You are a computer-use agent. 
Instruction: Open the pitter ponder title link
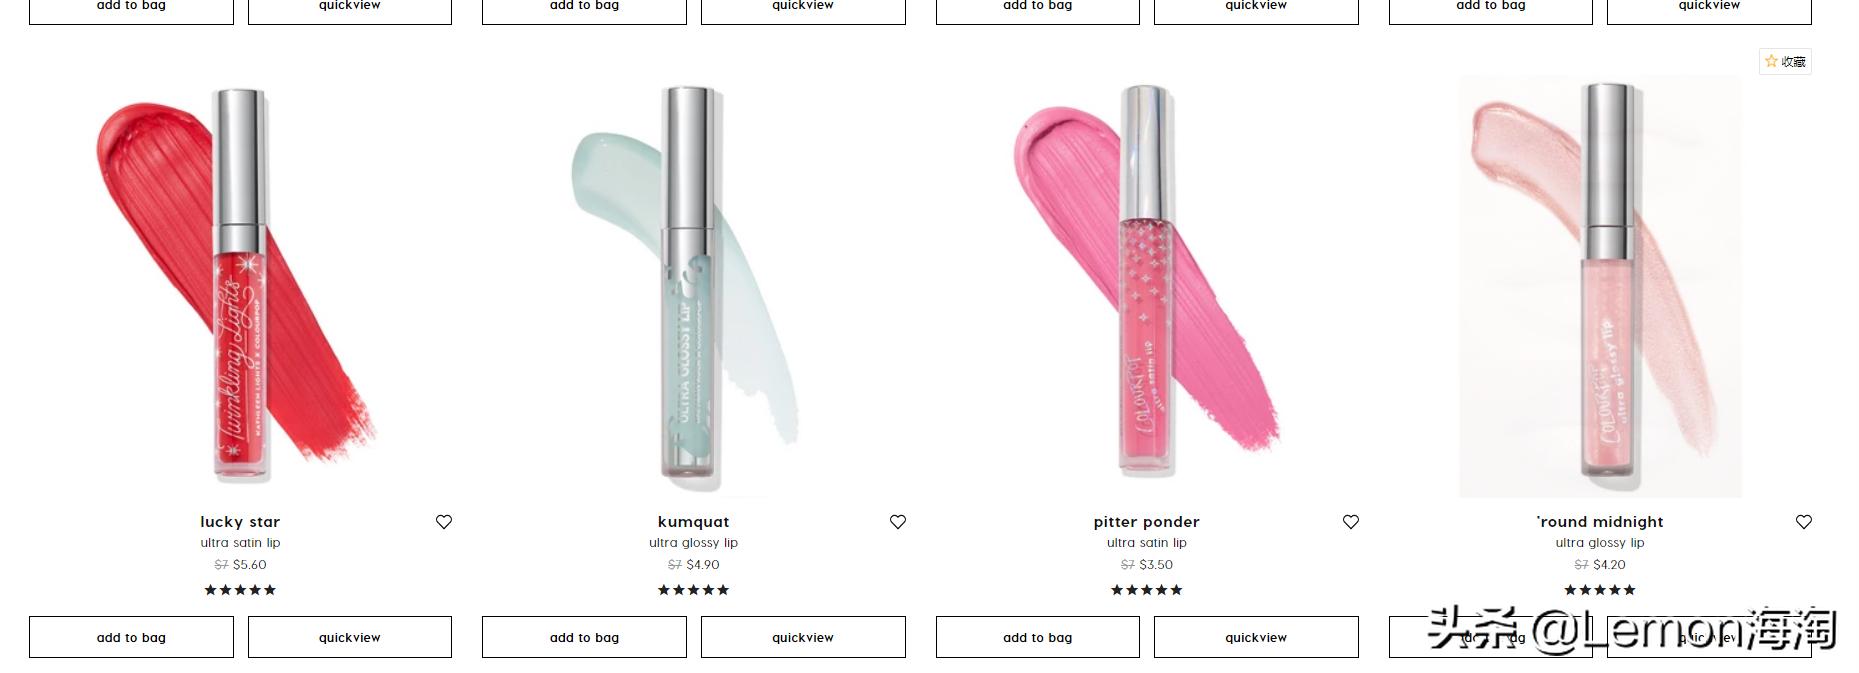click(x=1147, y=522)
